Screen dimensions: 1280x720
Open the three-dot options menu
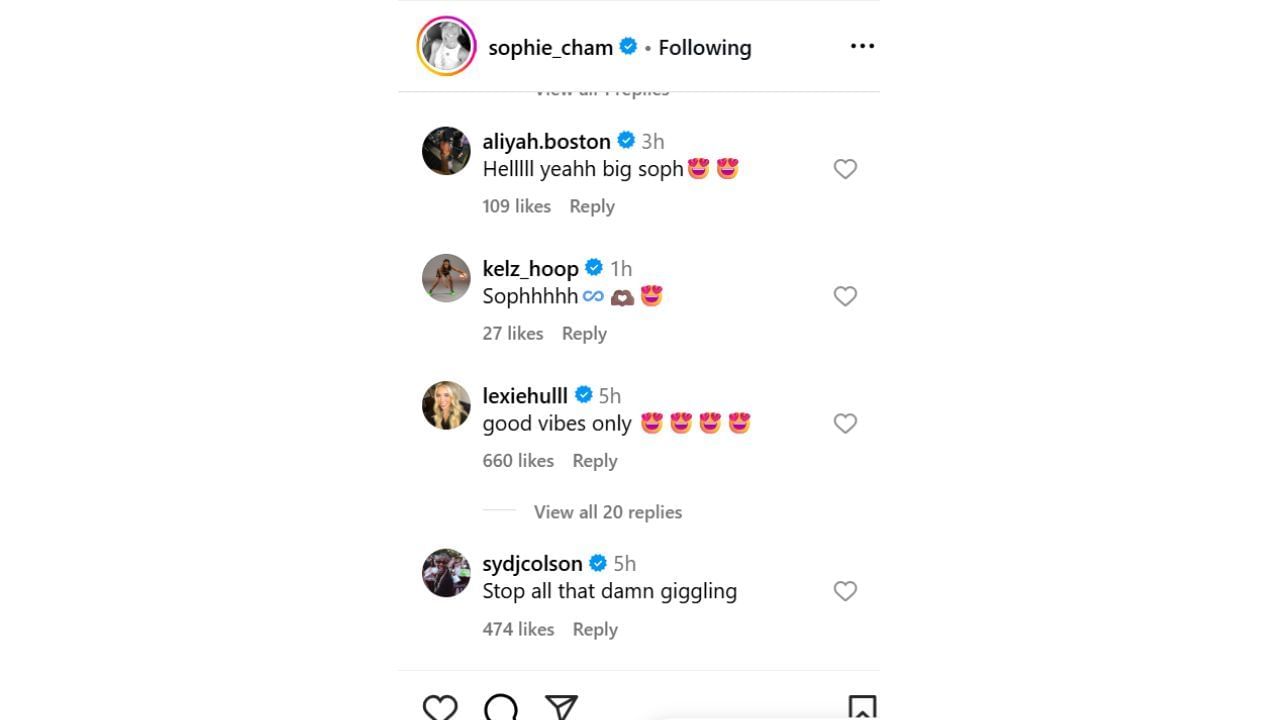coord(861,46)
